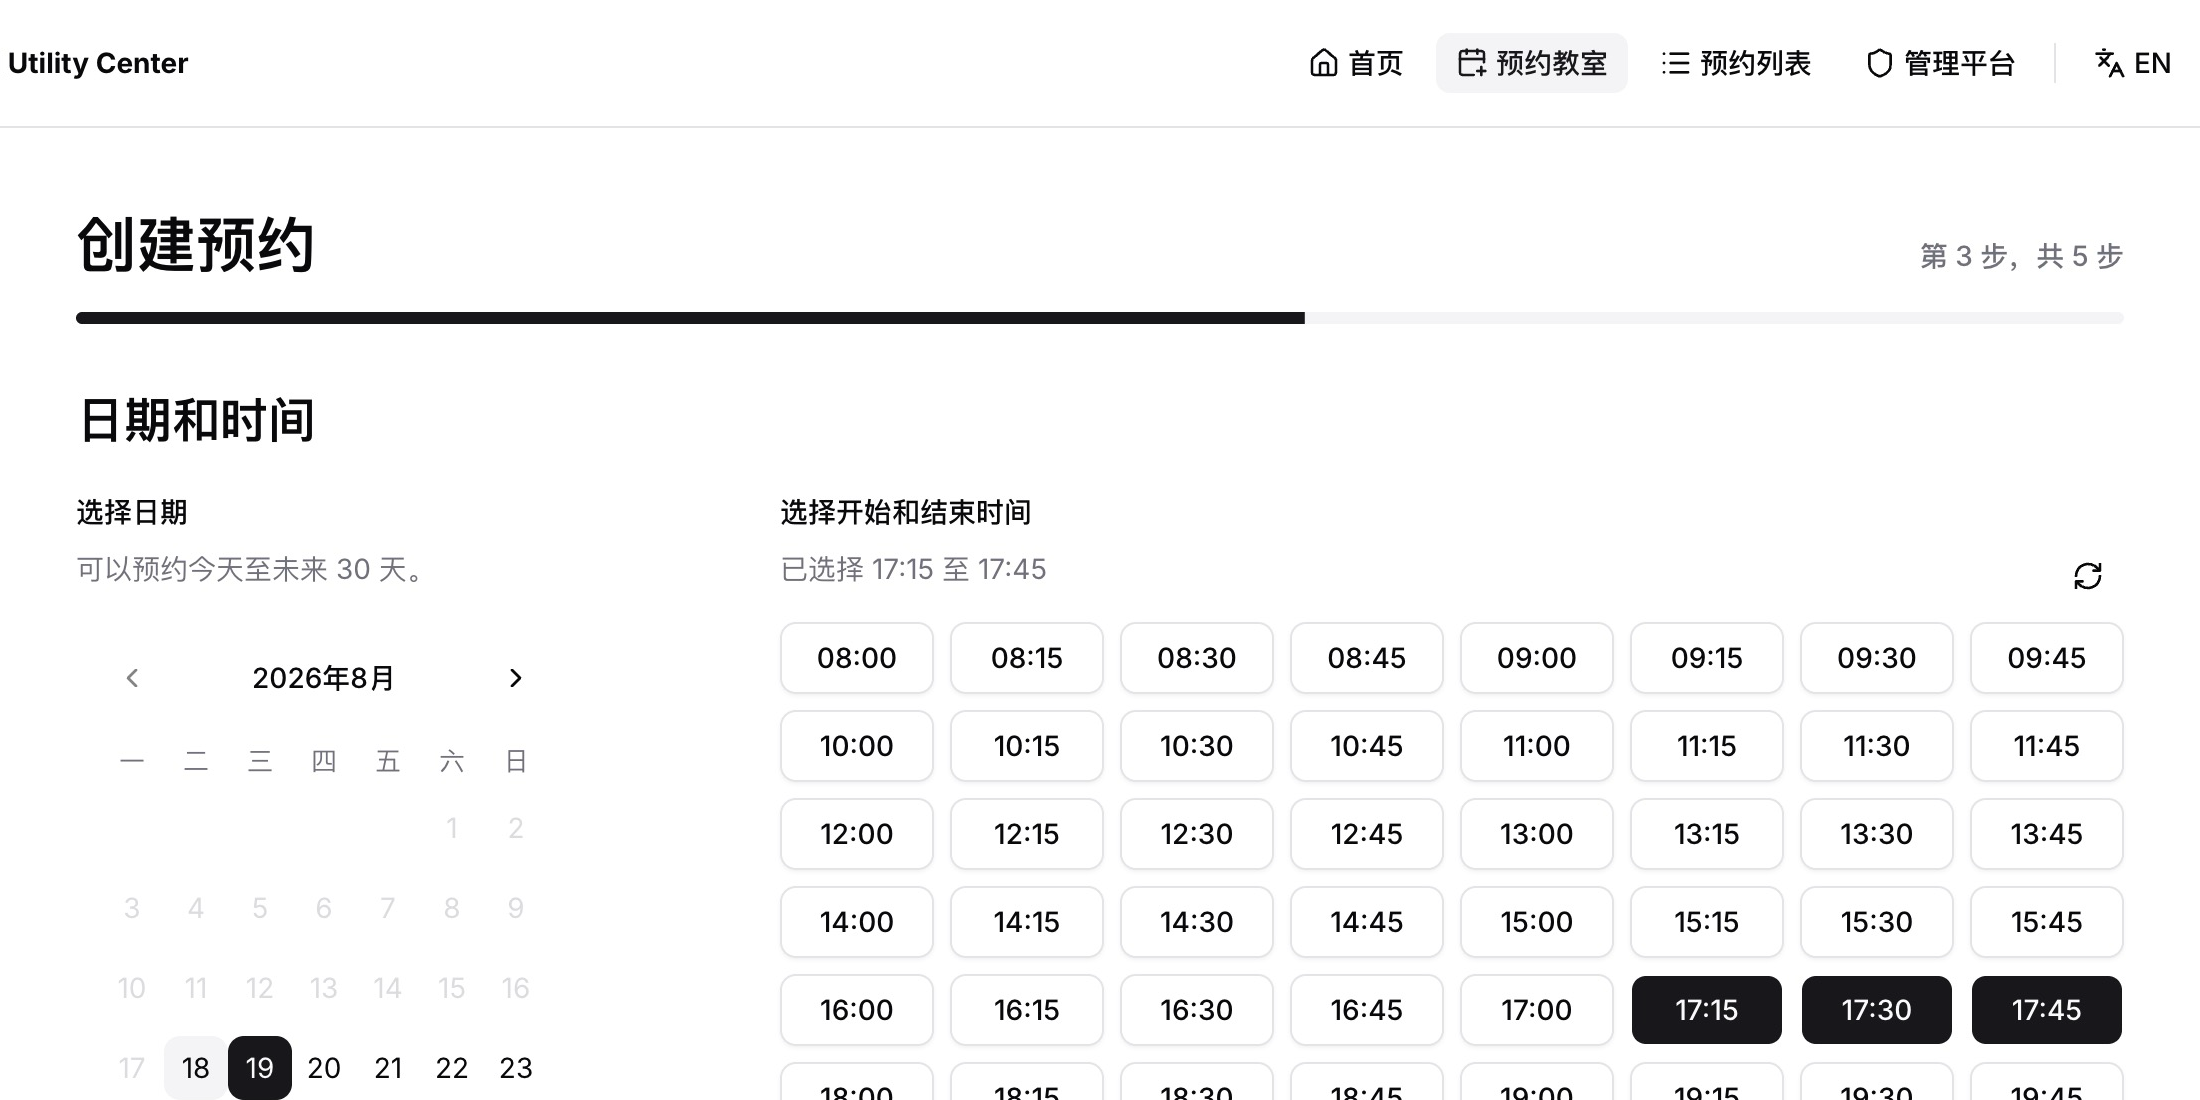Screen dimensions: 2200x1100
Task: Select the 16:00 time slot
Action: coord(857,1010)
